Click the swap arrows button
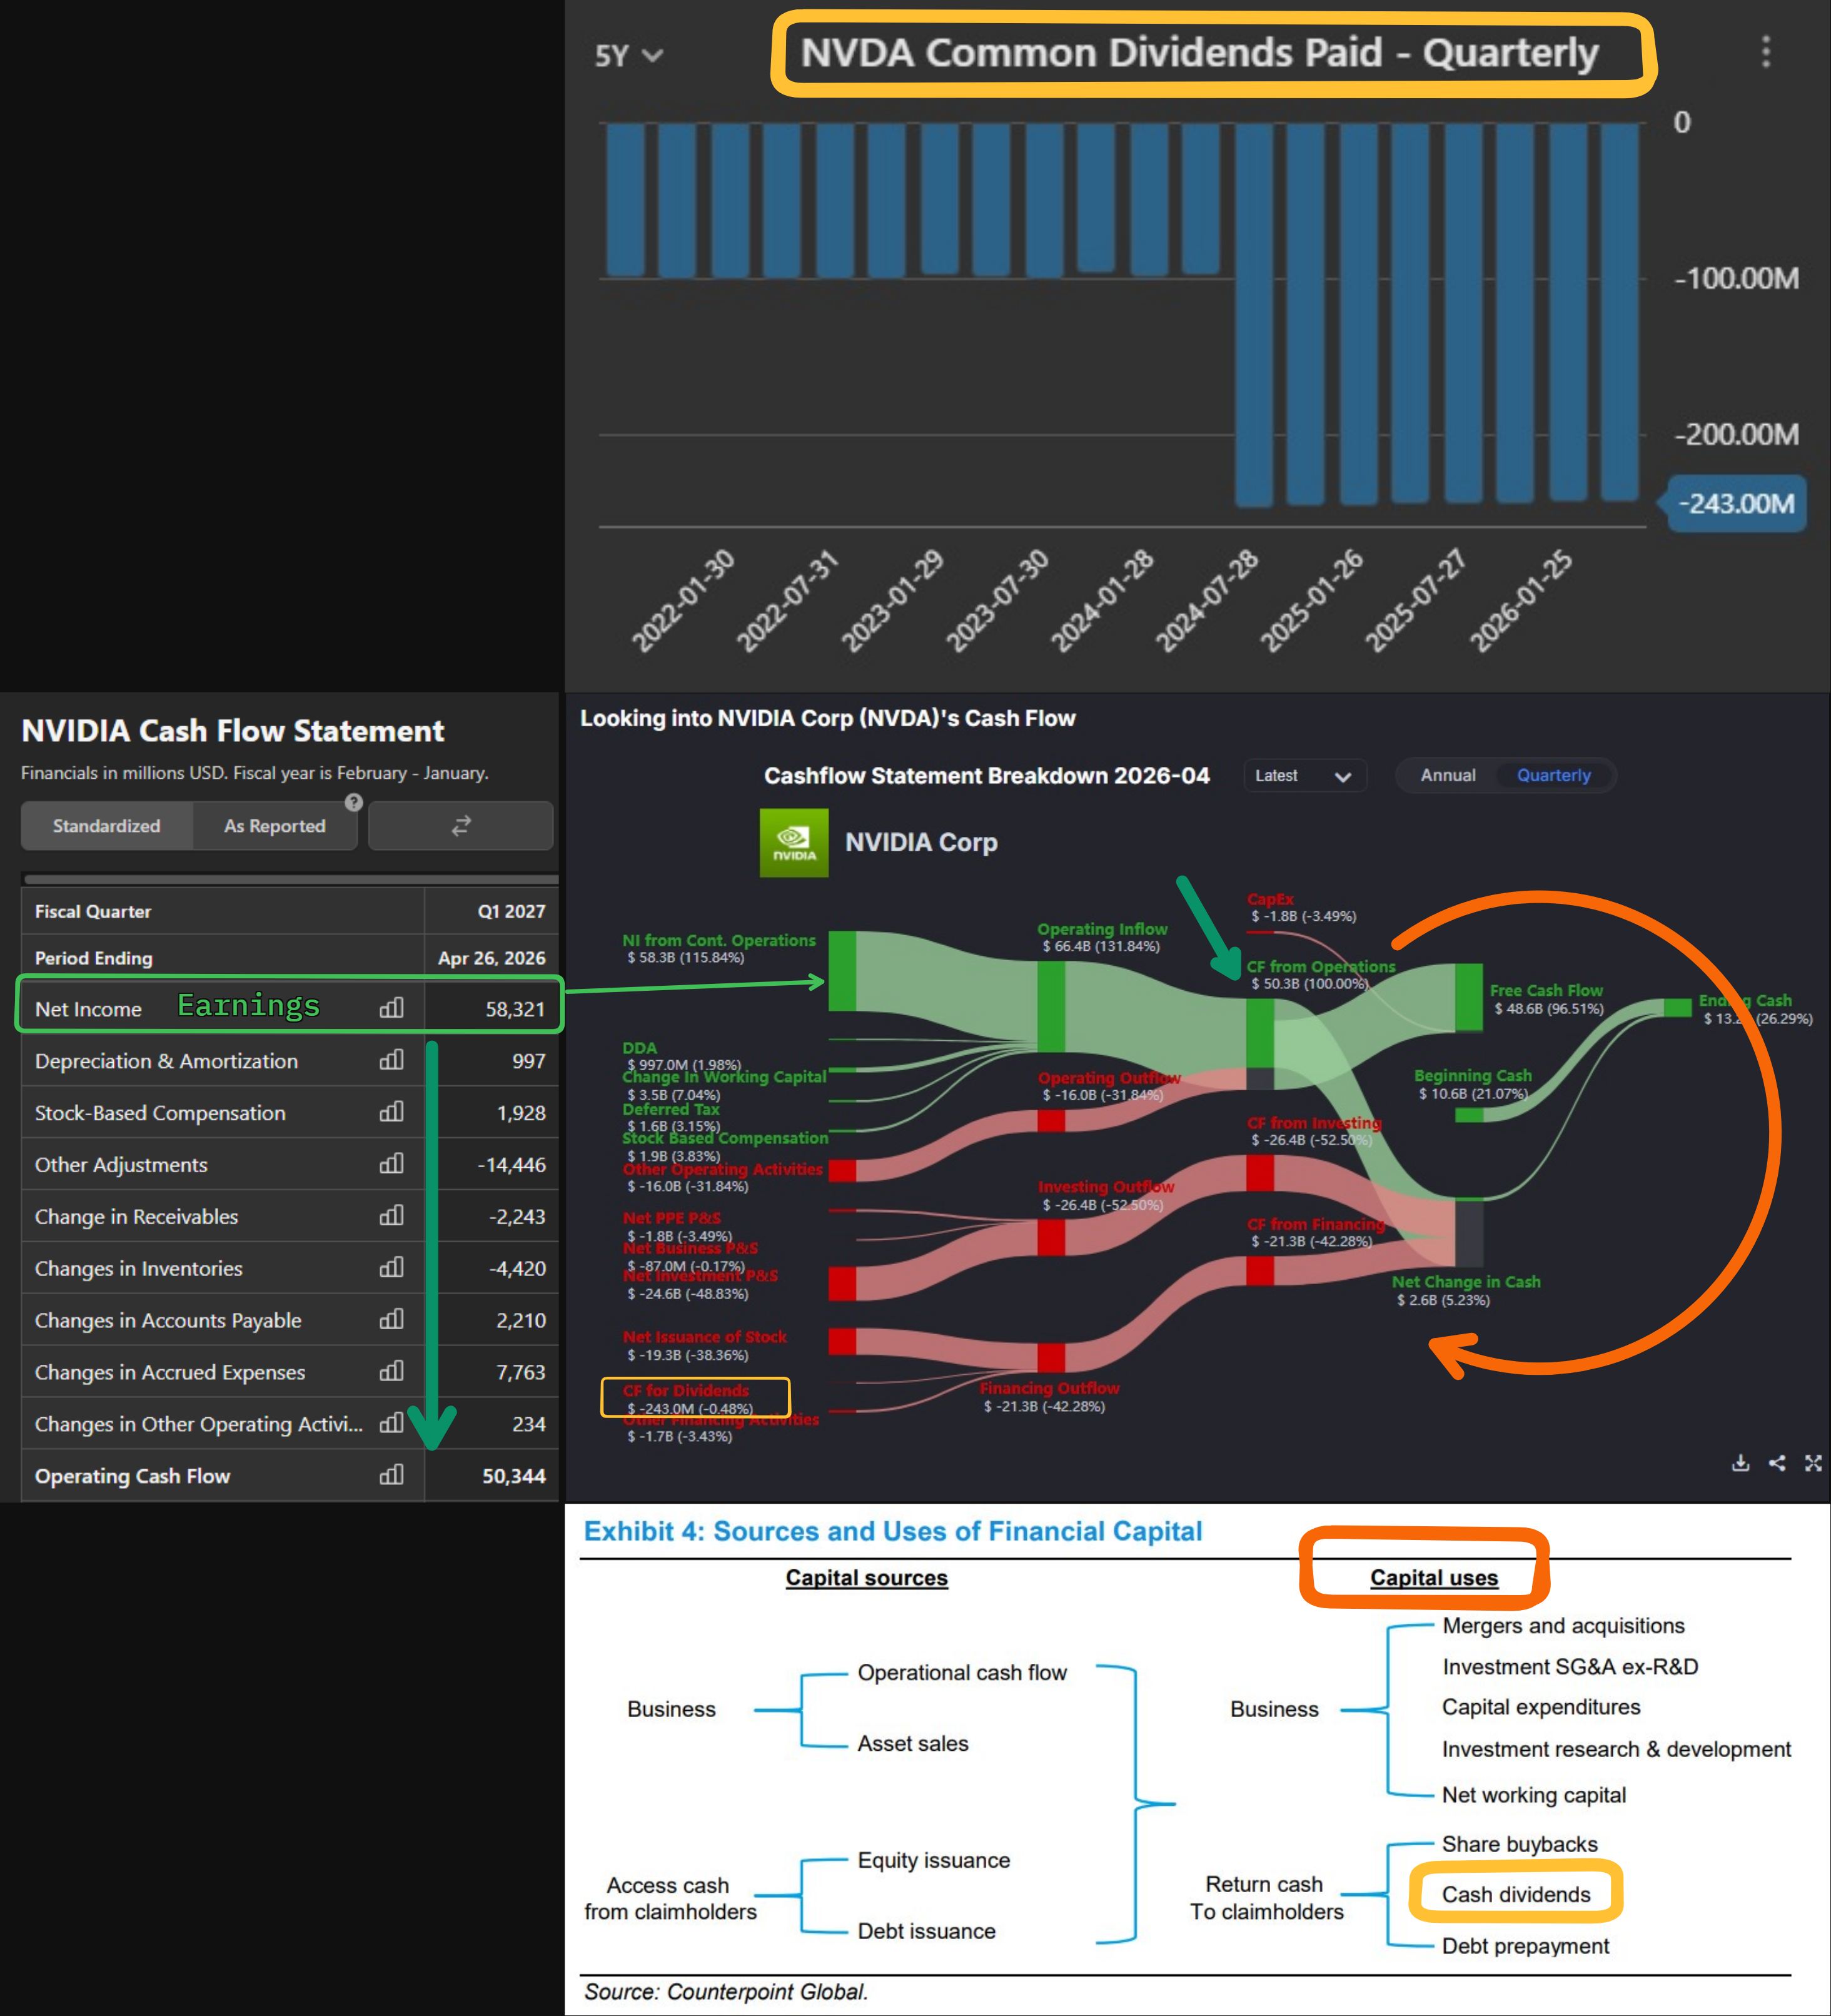The width and height of the screenshot is (1831, 2016). pyautogui.click(x=461, y=826)
